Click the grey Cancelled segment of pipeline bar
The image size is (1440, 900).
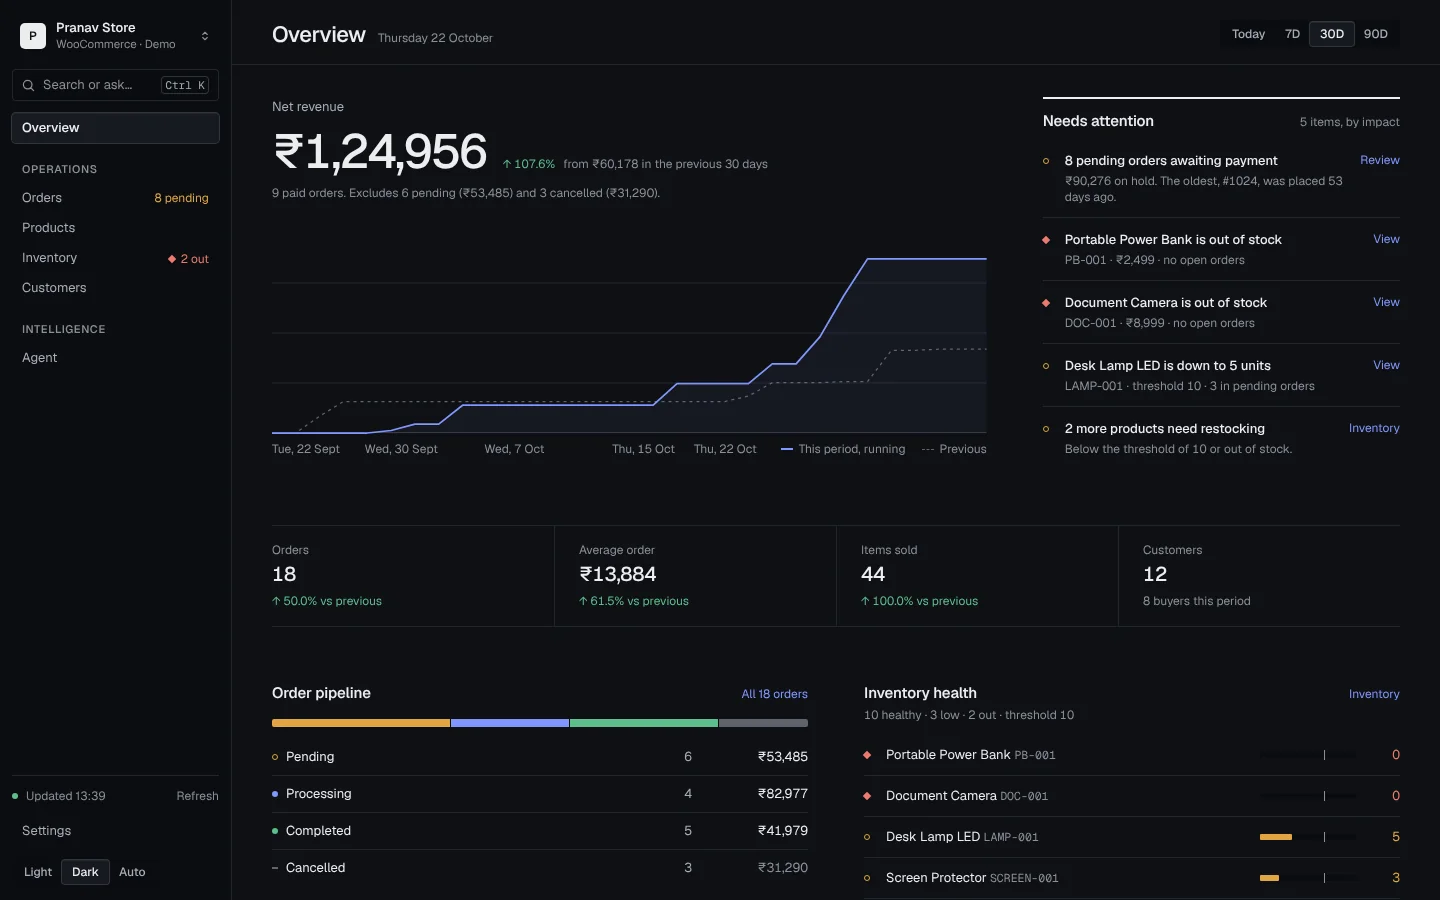[x=763, y=723]
